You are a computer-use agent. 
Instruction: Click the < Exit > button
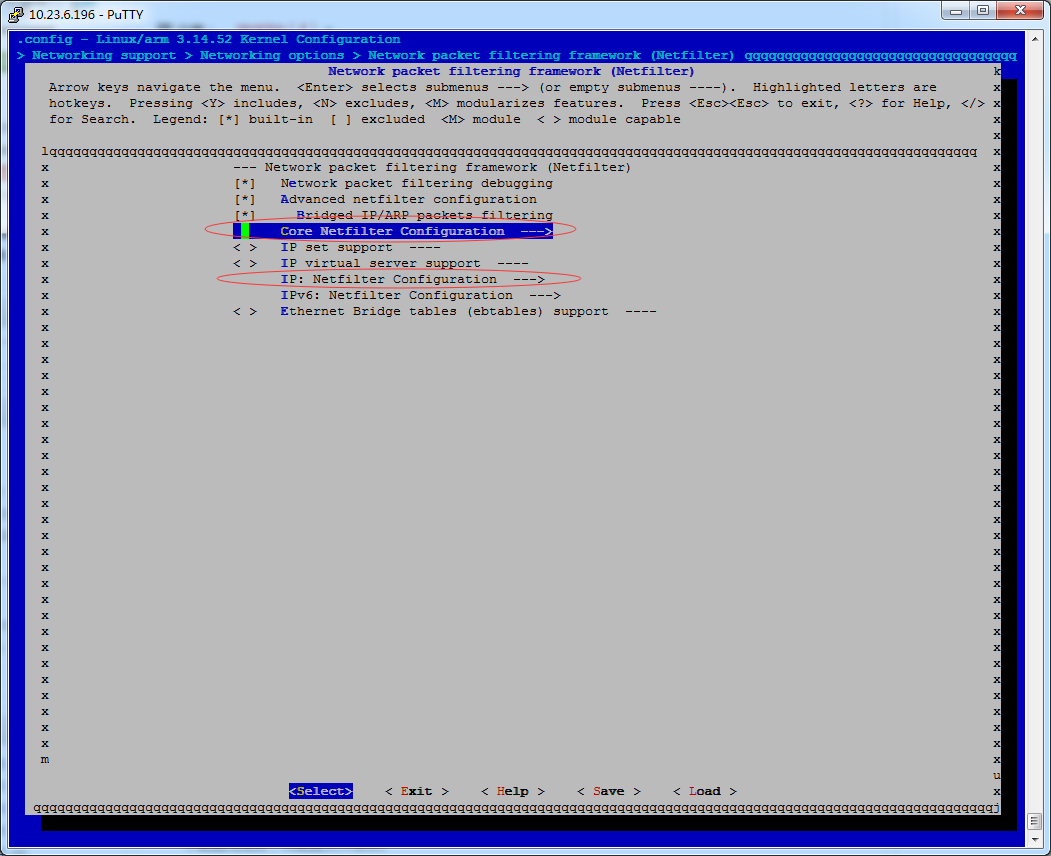(417, 792)
